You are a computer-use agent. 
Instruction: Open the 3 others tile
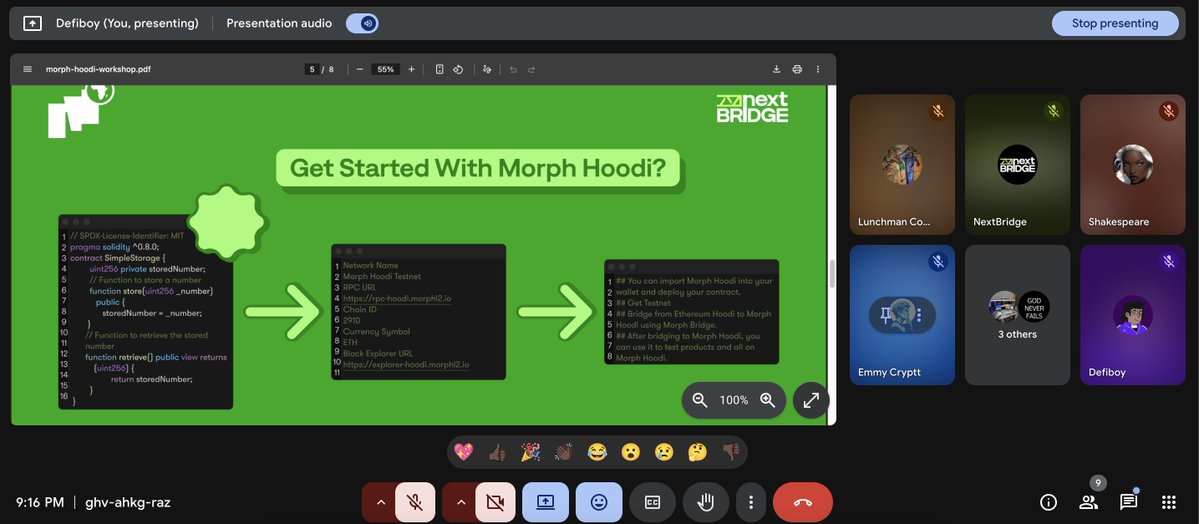[1017, 315]
